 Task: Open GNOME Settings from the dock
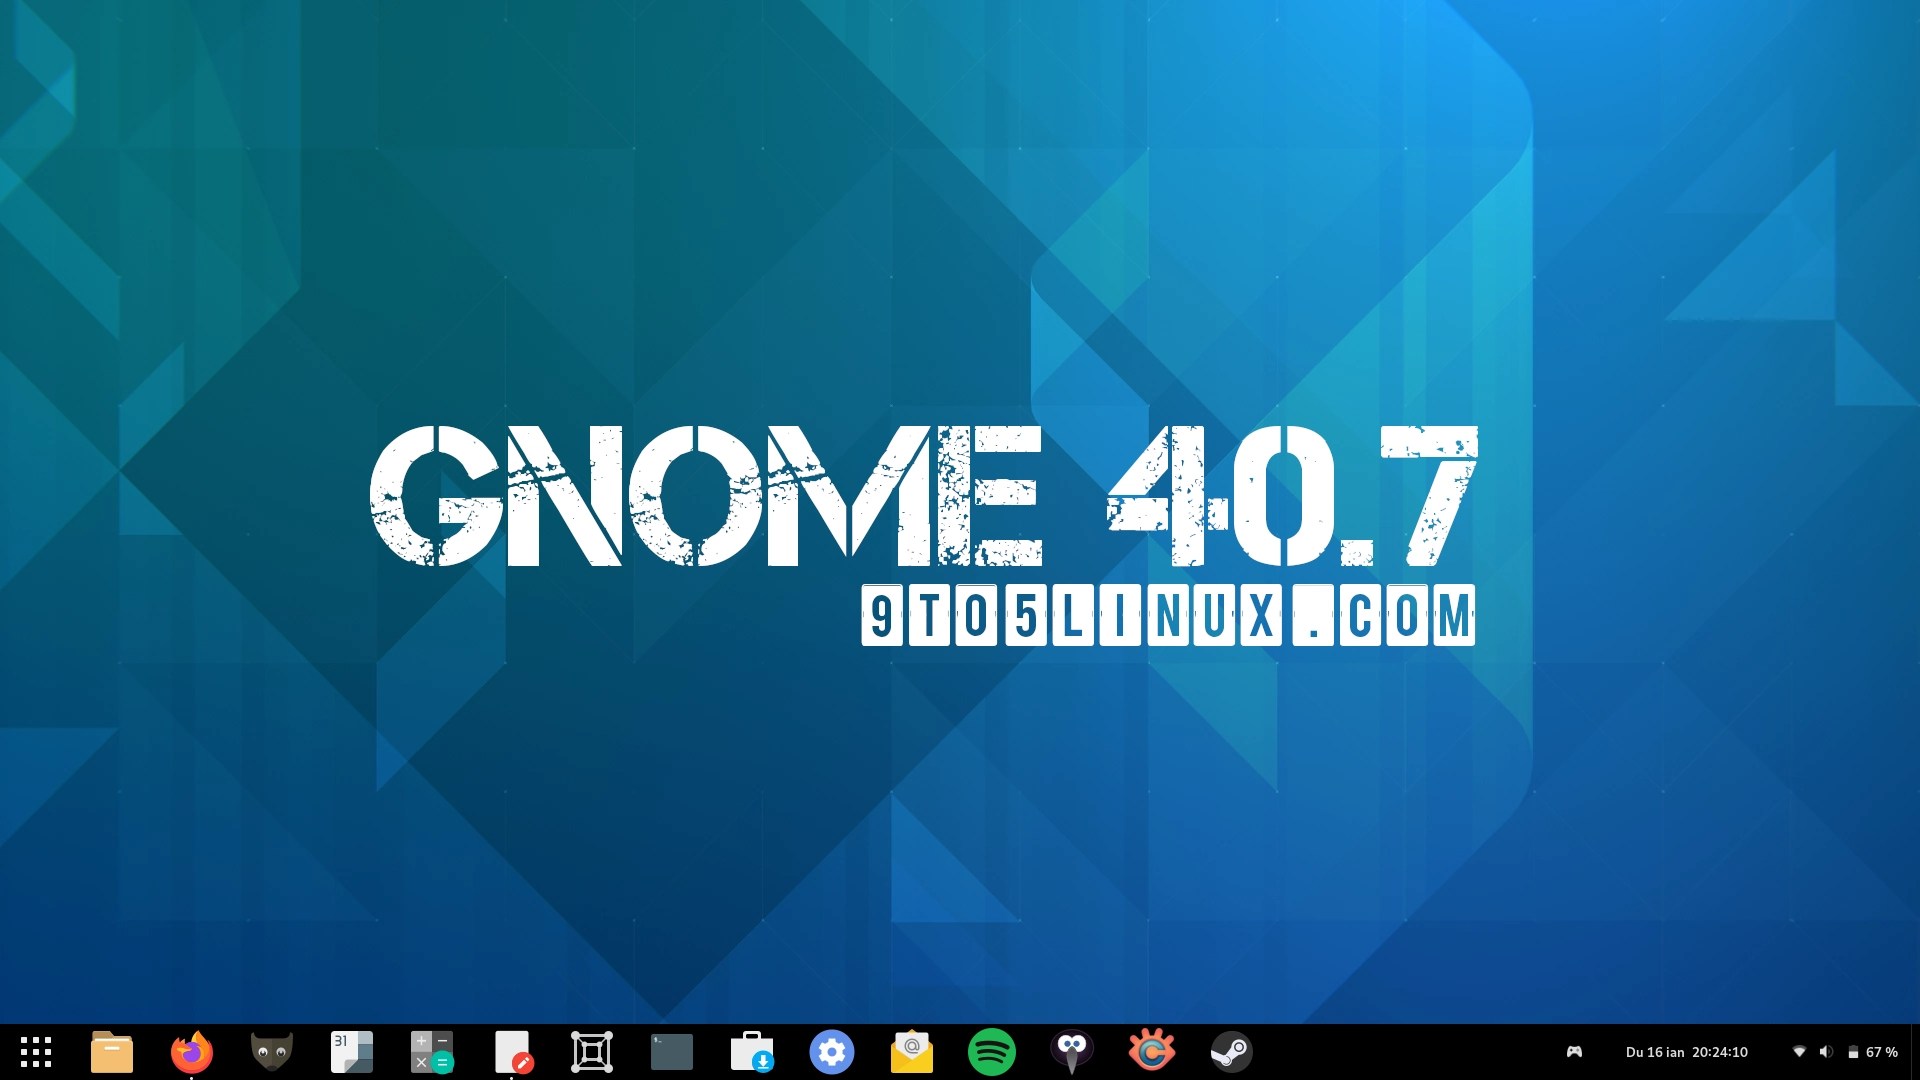click(831, 1052)
